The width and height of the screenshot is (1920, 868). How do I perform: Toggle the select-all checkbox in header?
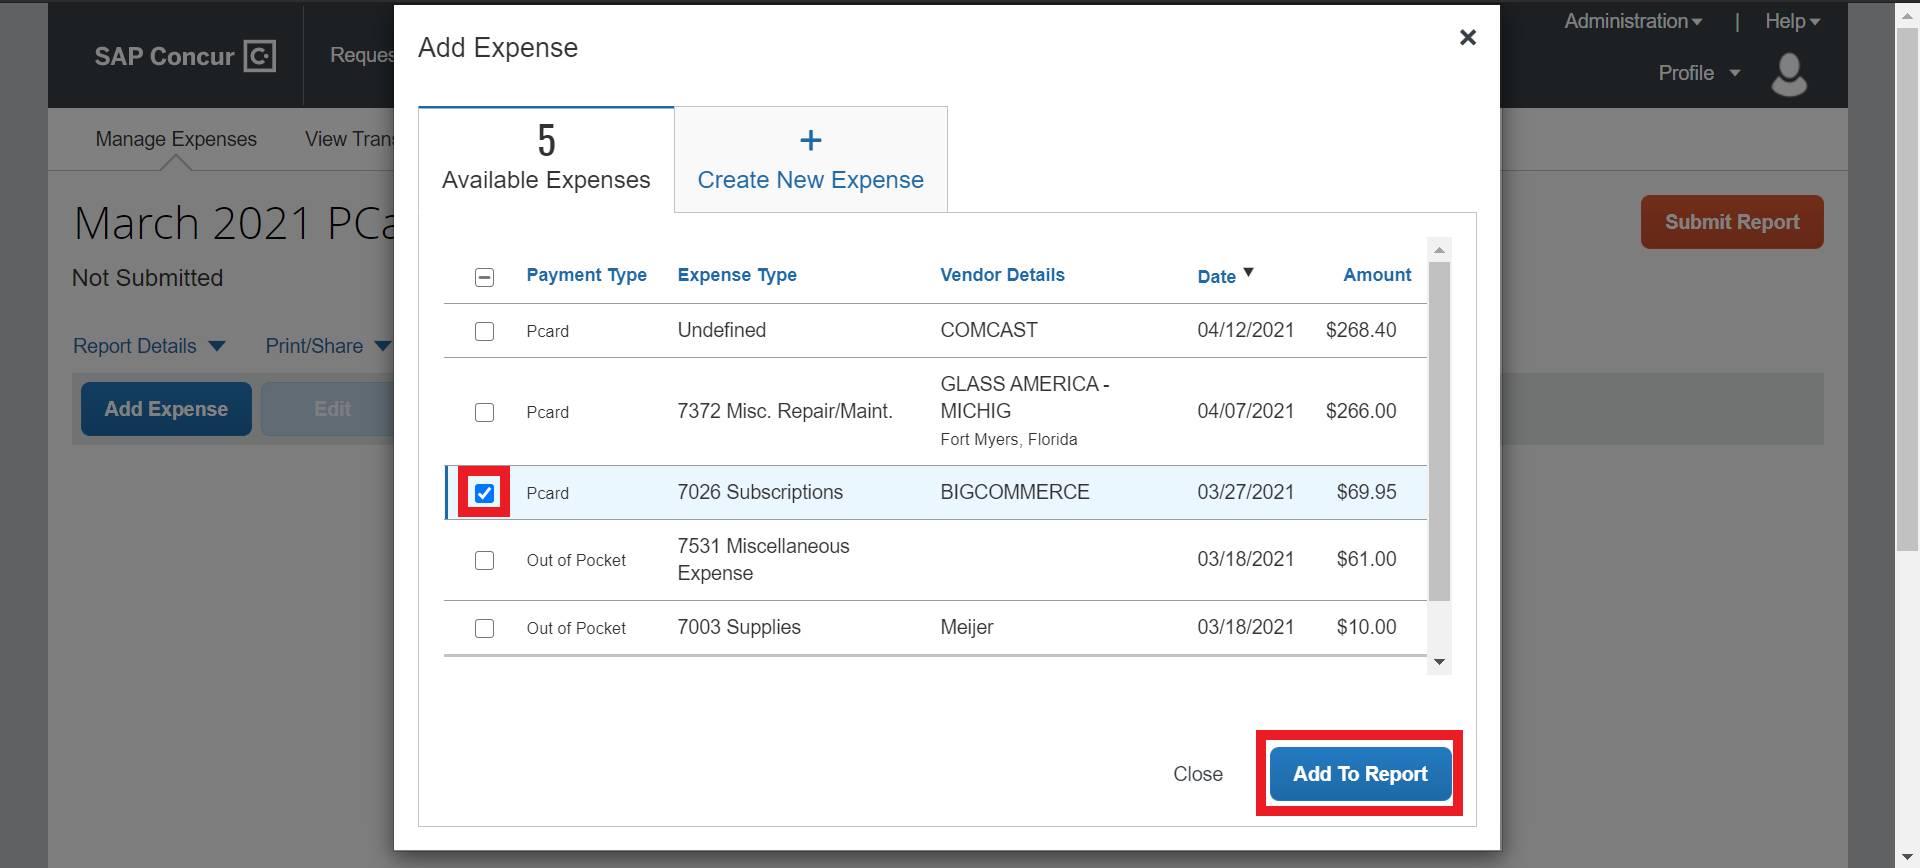click(x=484, y=277)
